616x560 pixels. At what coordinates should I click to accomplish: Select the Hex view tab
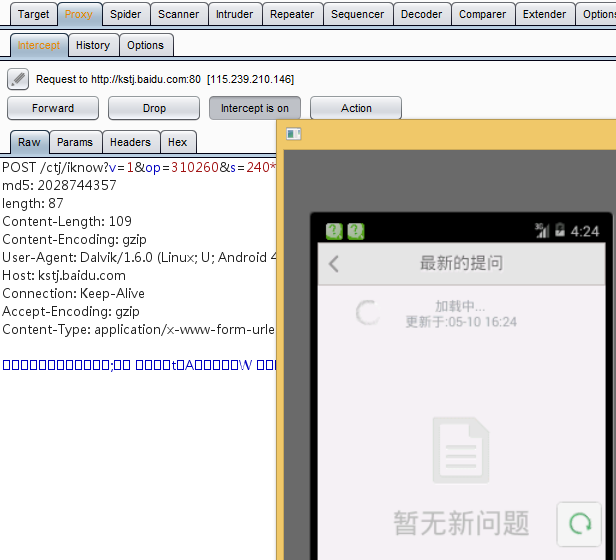pyautogui.click(x=178, y=142)
